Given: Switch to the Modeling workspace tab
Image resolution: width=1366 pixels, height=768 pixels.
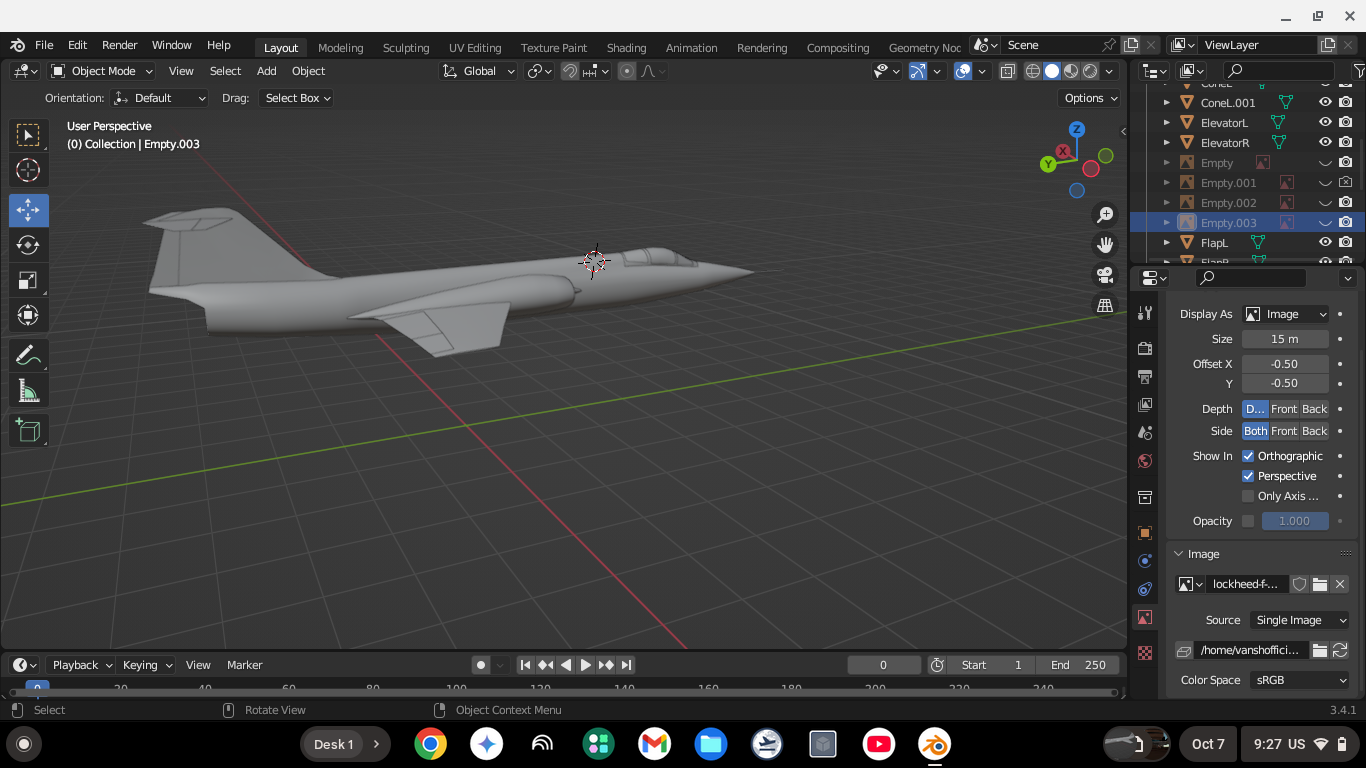Looking at the screenshot, I should coord(341,47).
